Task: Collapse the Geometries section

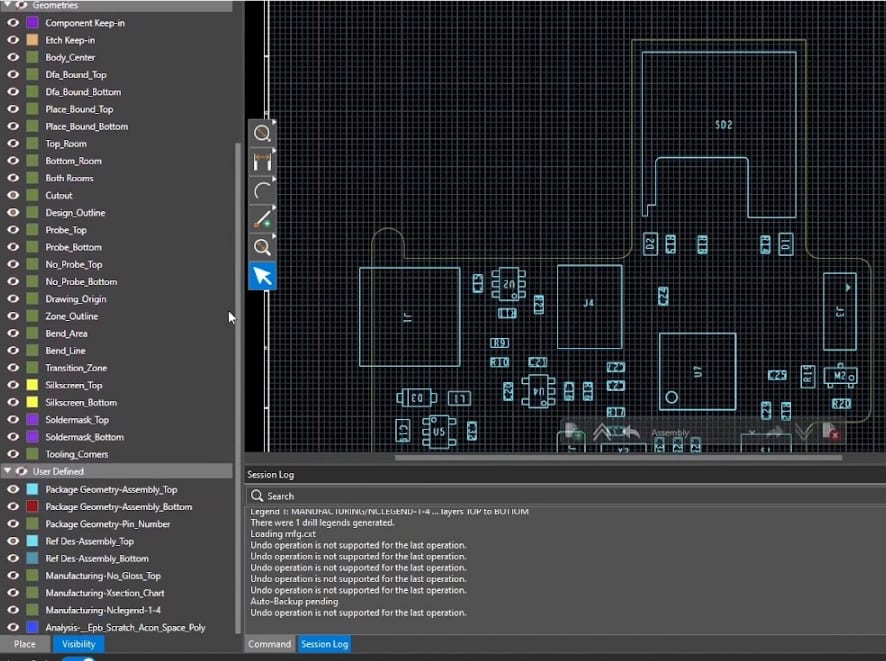Action: [x=7, y=5]
